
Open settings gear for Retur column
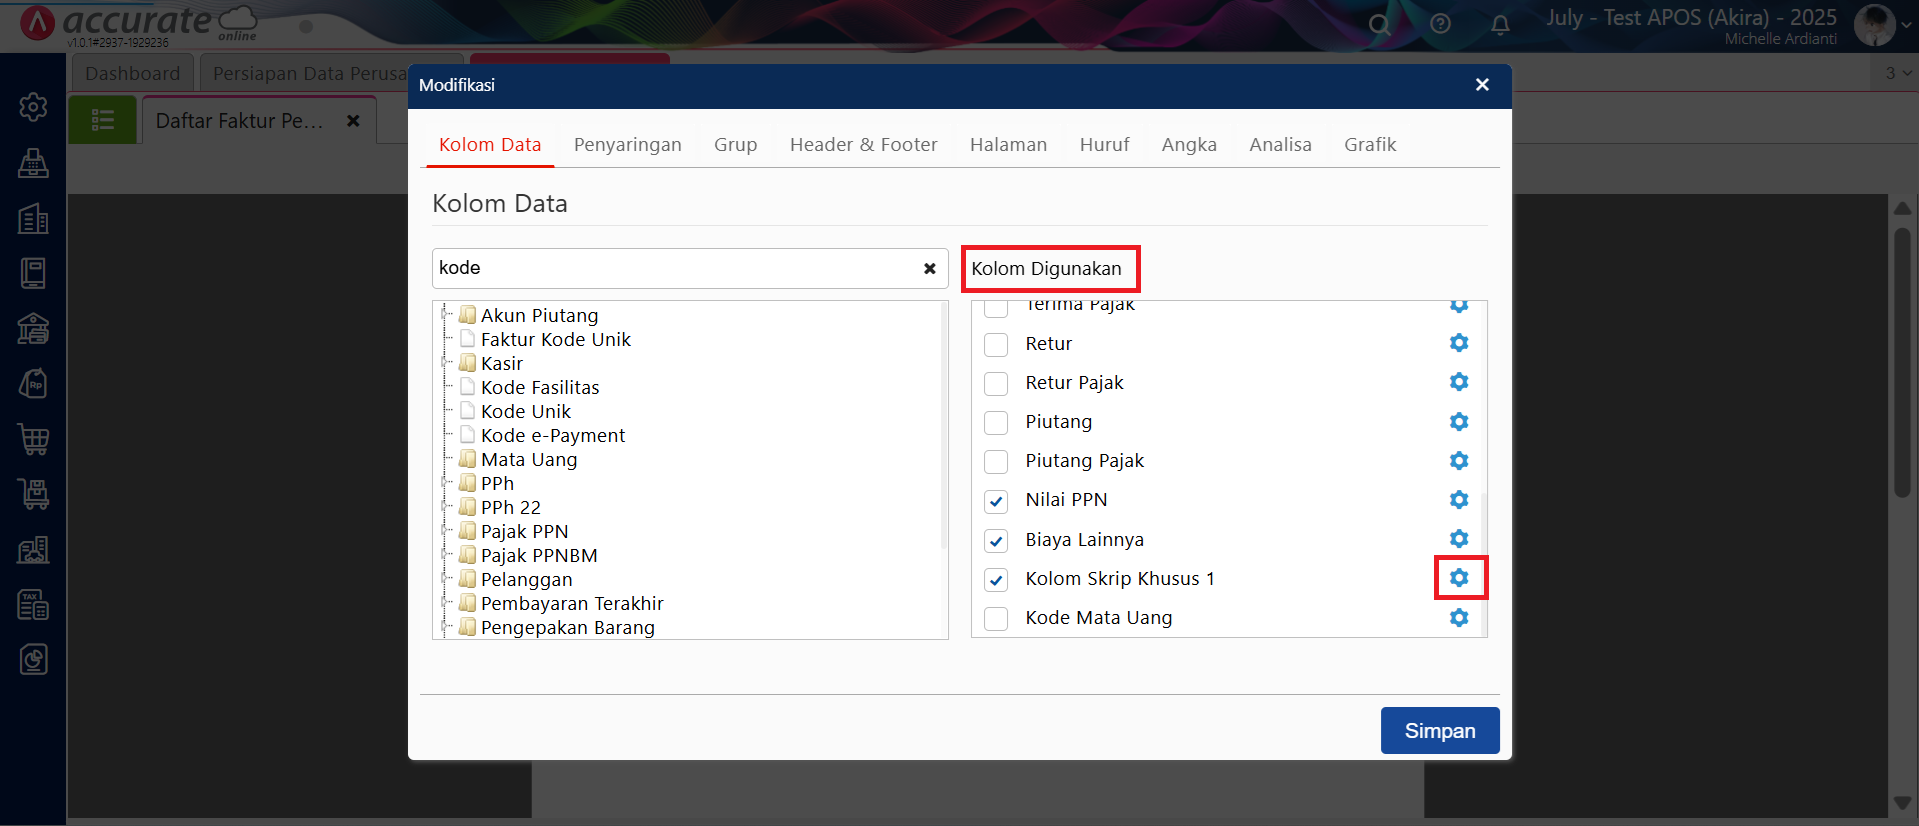[x=1459, y=343]
